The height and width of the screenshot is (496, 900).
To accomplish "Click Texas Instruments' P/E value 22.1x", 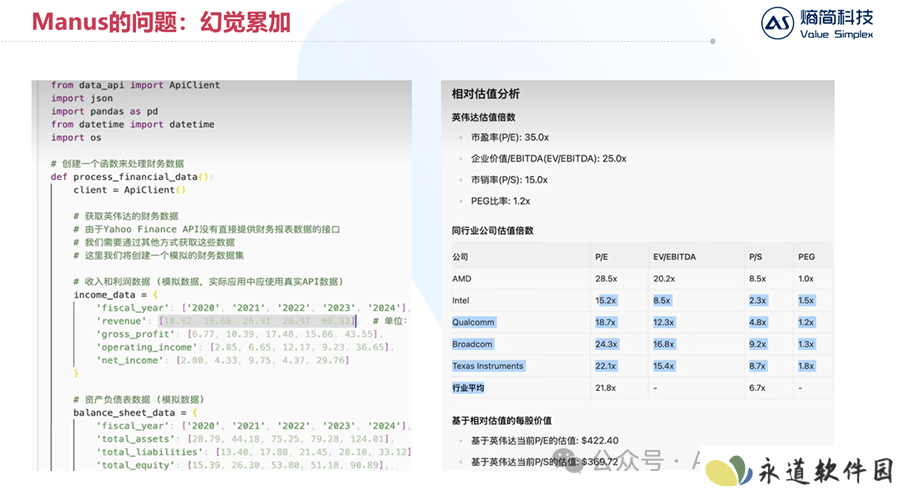I will pyautogui.click(x=606, y=366).
